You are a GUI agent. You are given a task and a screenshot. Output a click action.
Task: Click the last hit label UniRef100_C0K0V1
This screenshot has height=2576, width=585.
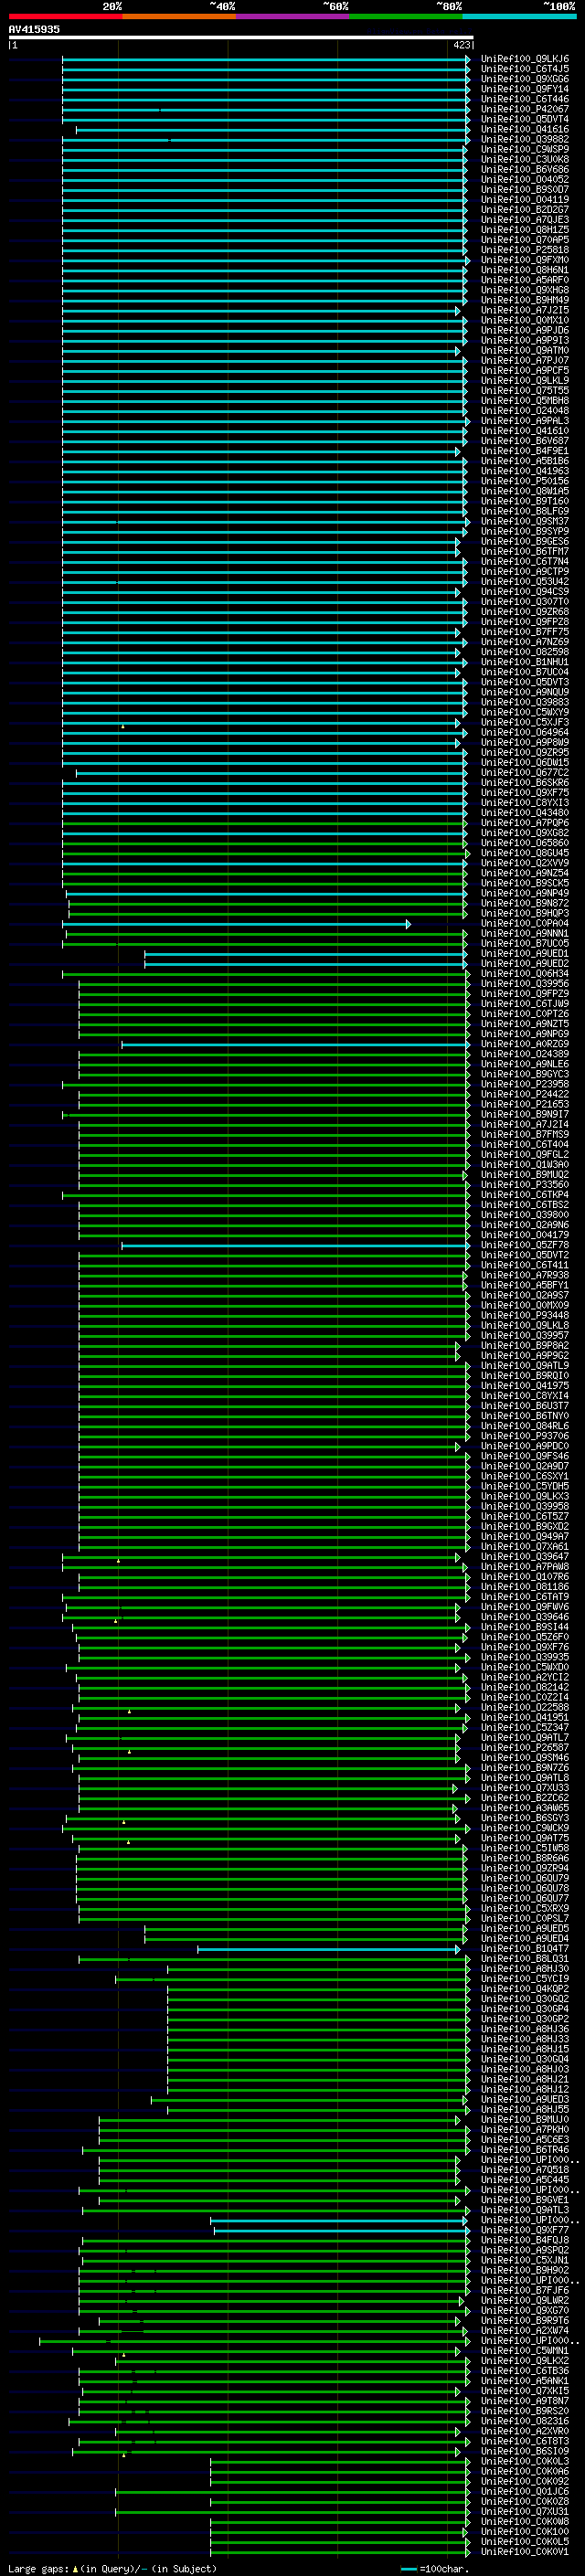coord(525,2552)
